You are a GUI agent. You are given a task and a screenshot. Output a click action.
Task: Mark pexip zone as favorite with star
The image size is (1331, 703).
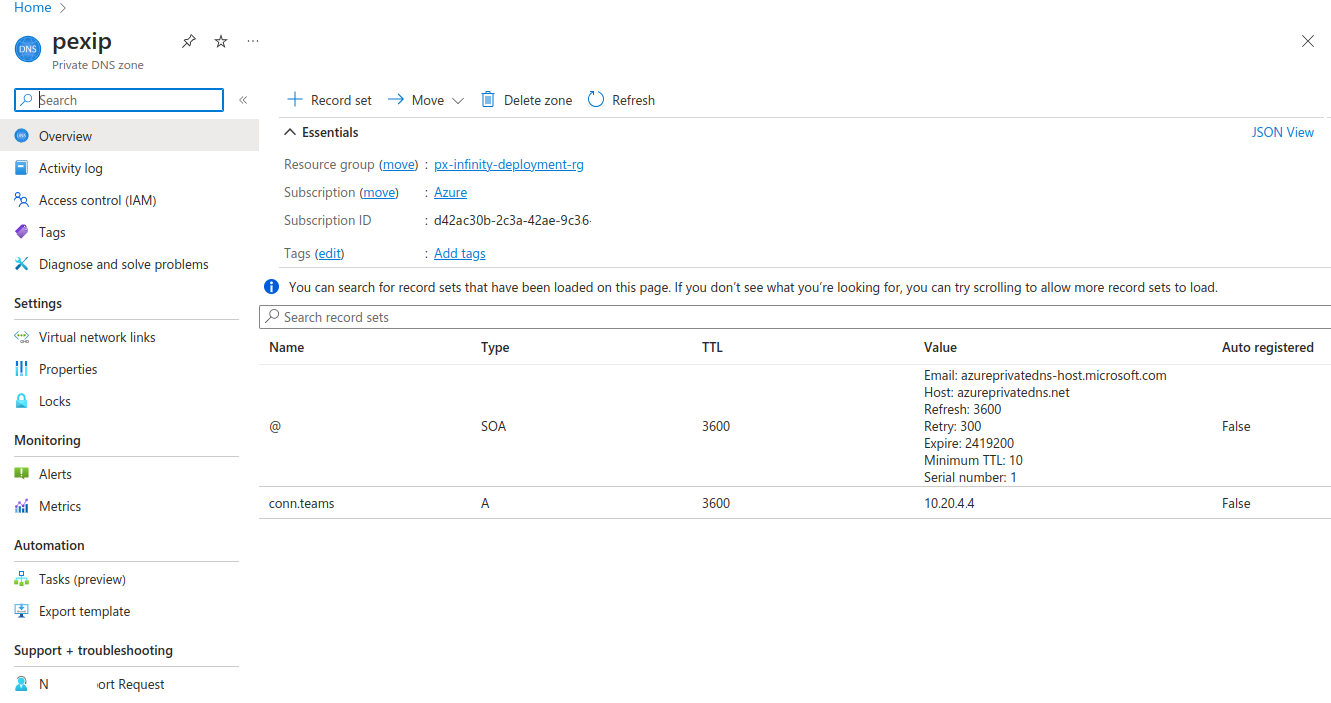click(x=221, y=41)
